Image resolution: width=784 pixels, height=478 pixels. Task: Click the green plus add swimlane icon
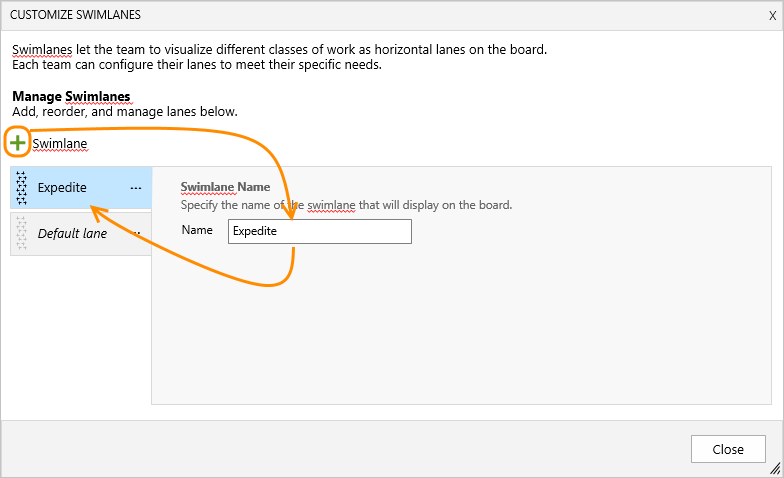pyautogui.click(x=18, y=143)
